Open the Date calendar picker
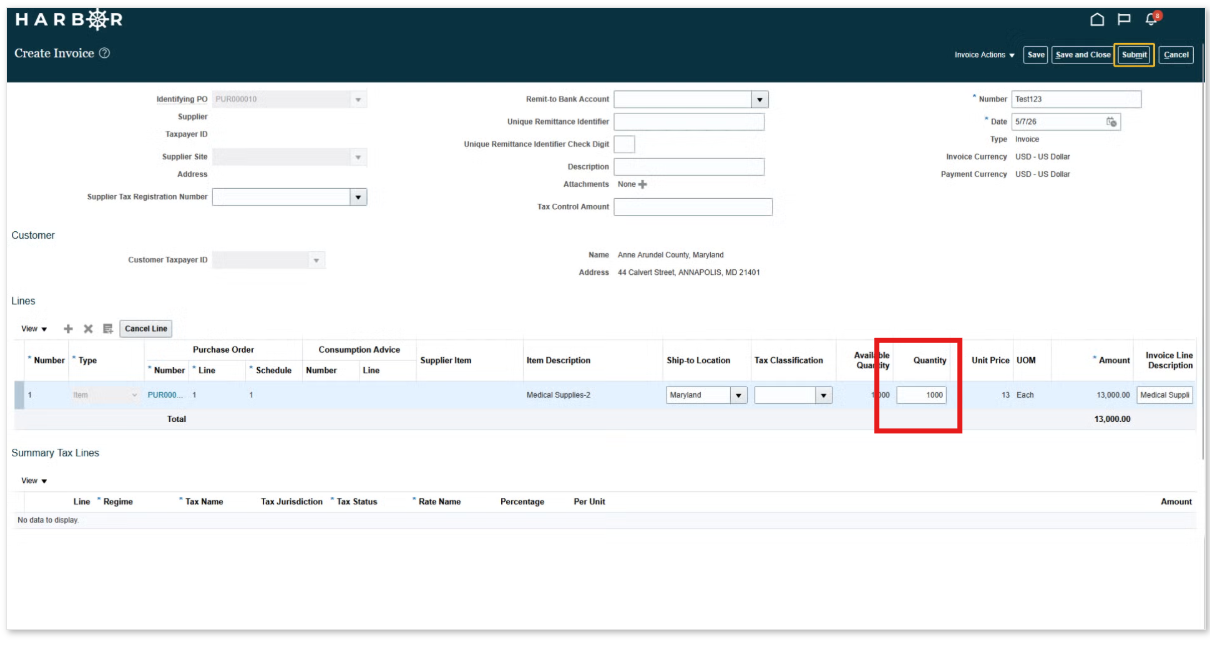Viewport: 1210px width, 646px height. click(1111, 122)
